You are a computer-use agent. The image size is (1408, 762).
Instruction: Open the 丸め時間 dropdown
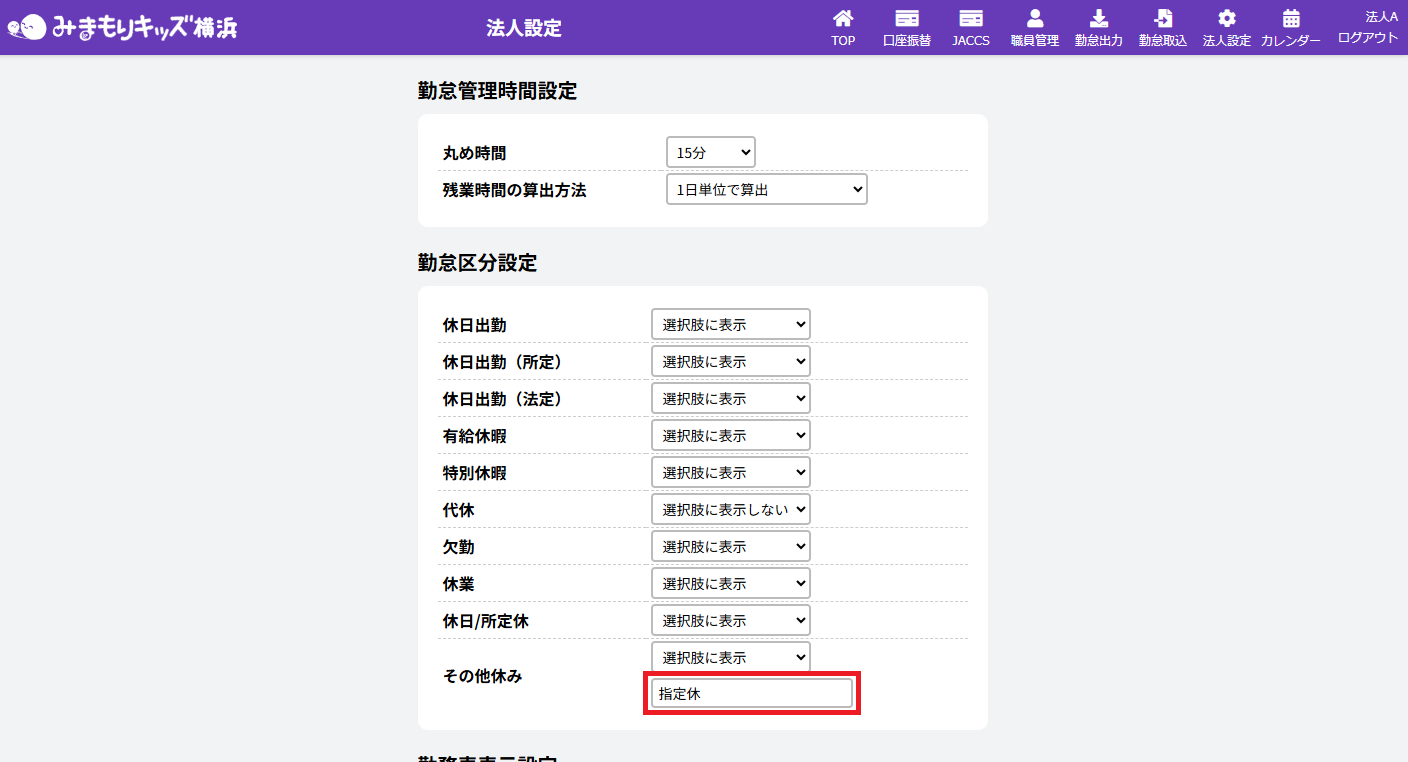710,153
